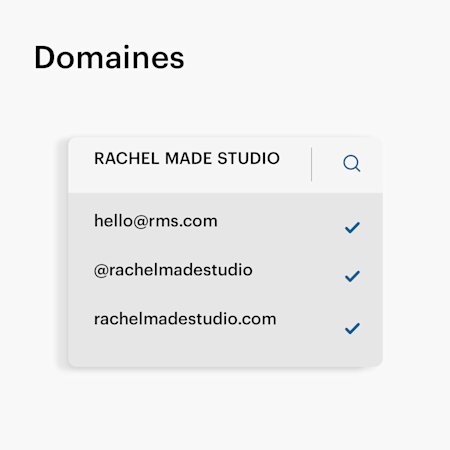
Task: Select the @rachelmadestudio handle result
Action: click(x=225, y=270)
